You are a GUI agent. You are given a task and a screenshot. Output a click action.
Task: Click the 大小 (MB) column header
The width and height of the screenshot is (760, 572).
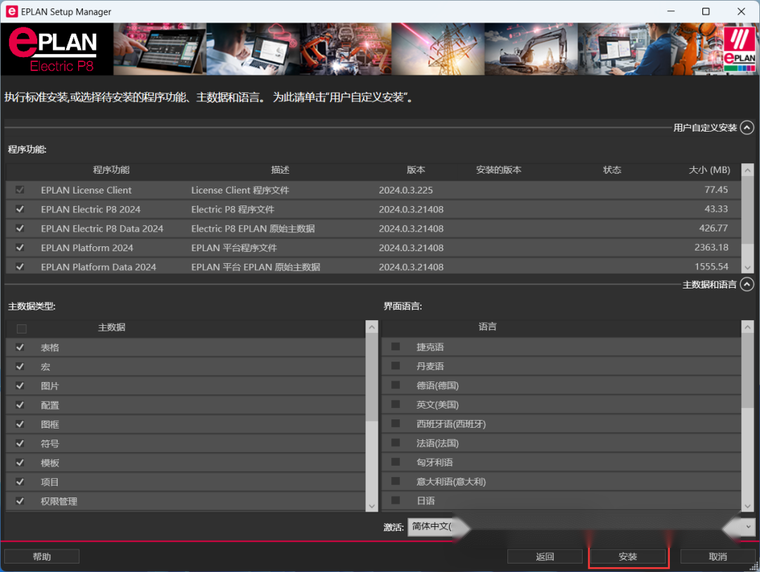tap(709, 170)
